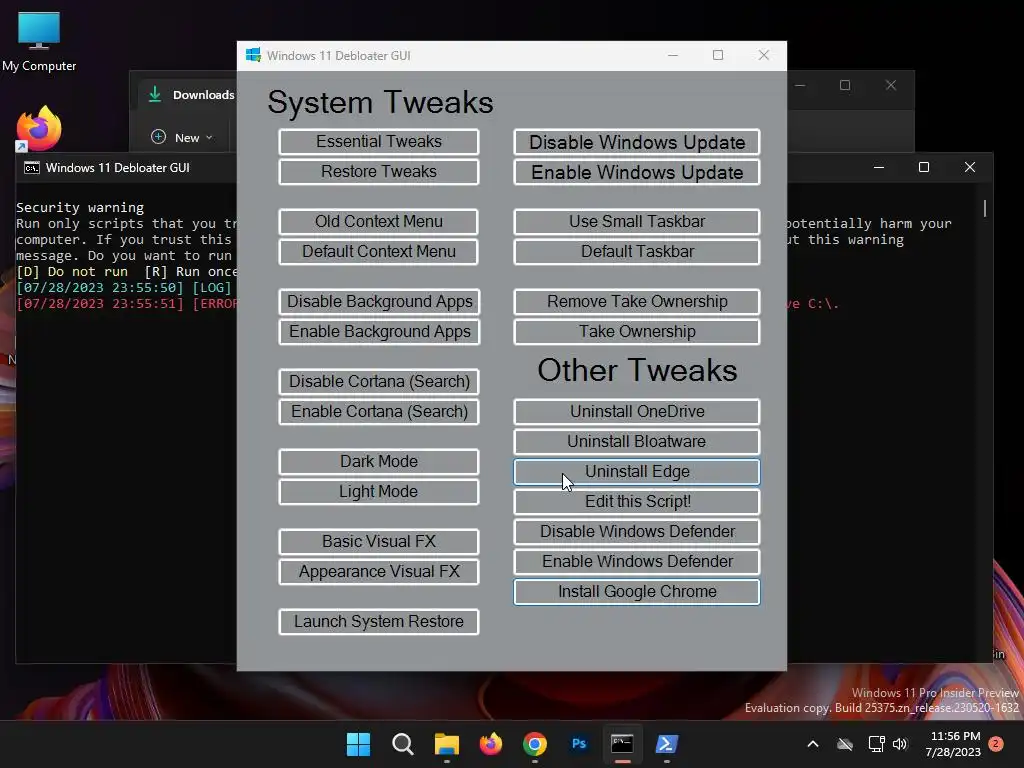Viewport: 1024px width, 768px height.
Task: Click Enable Background Apps
Action: coord(379,332)
